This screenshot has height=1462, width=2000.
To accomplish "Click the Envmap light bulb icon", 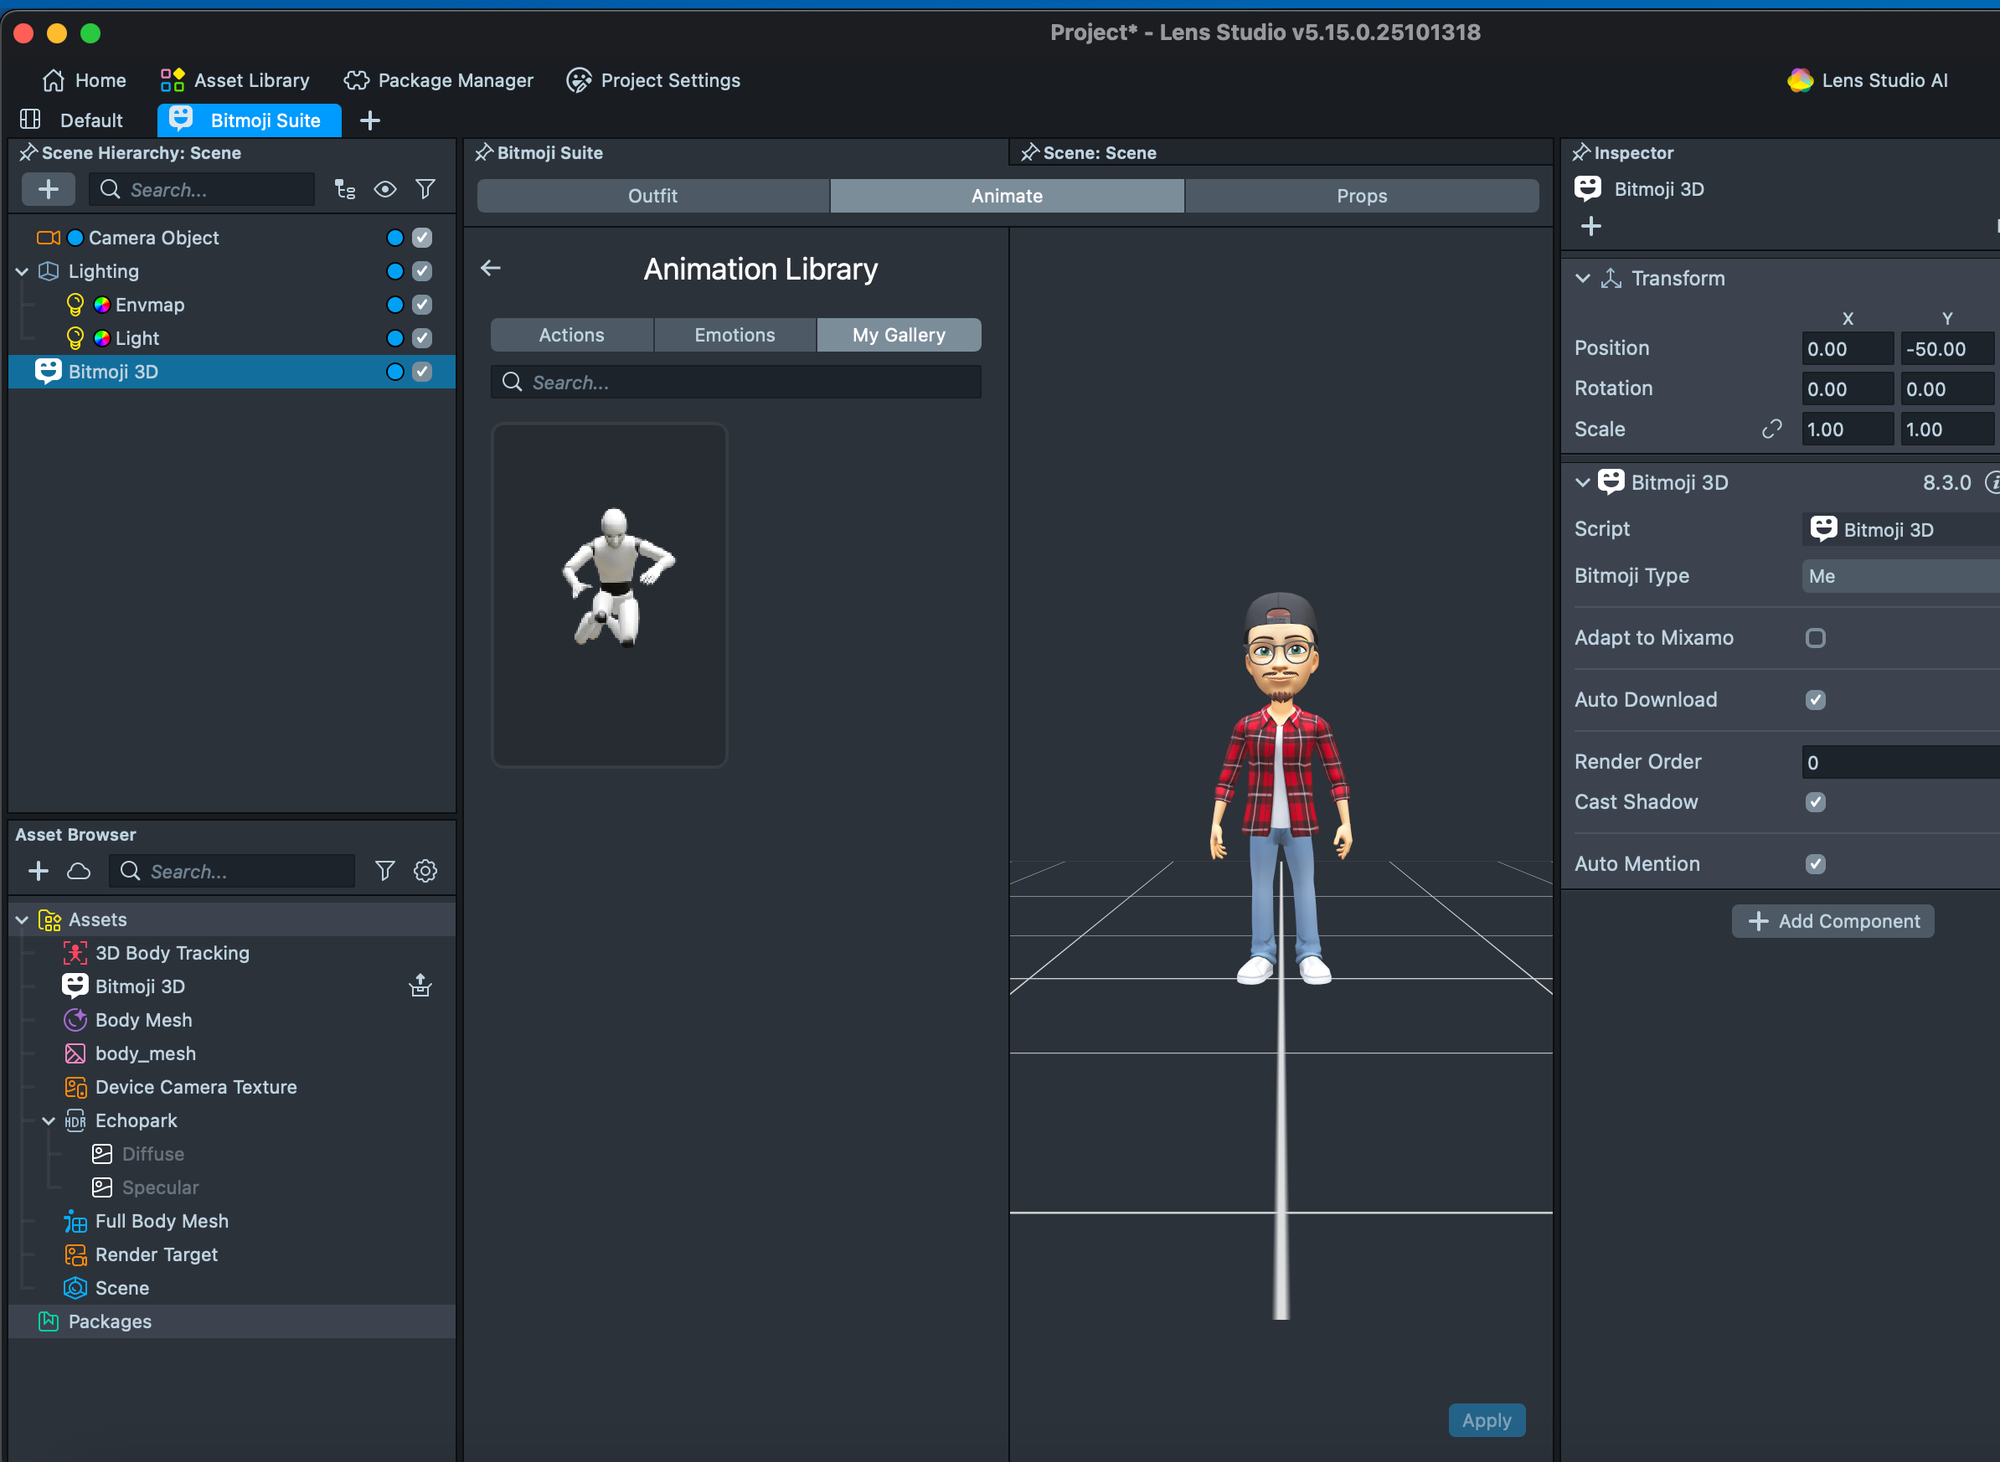I will click(75, 305).
